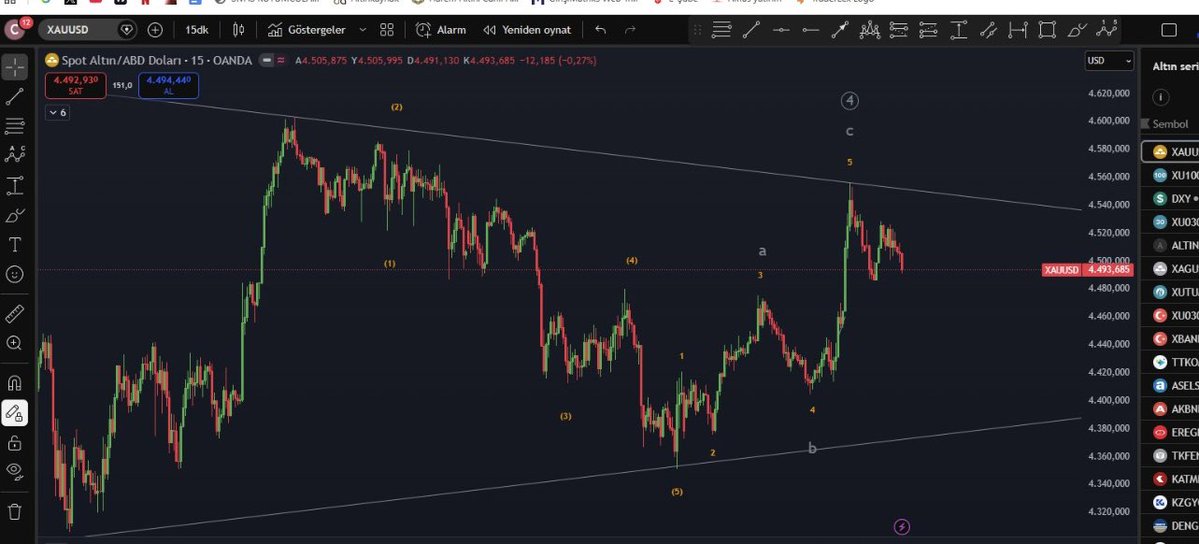The height and width of the screenshot is (544, 1199).
Task: Select XAGU silver row in watchlist
Action: click(x=1170, y=269)
